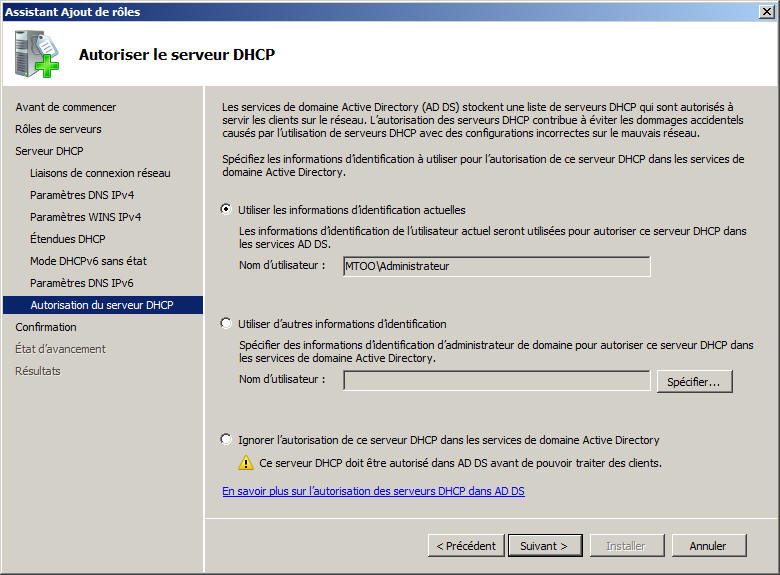Click the server role wizard icon

coord(37,54)
